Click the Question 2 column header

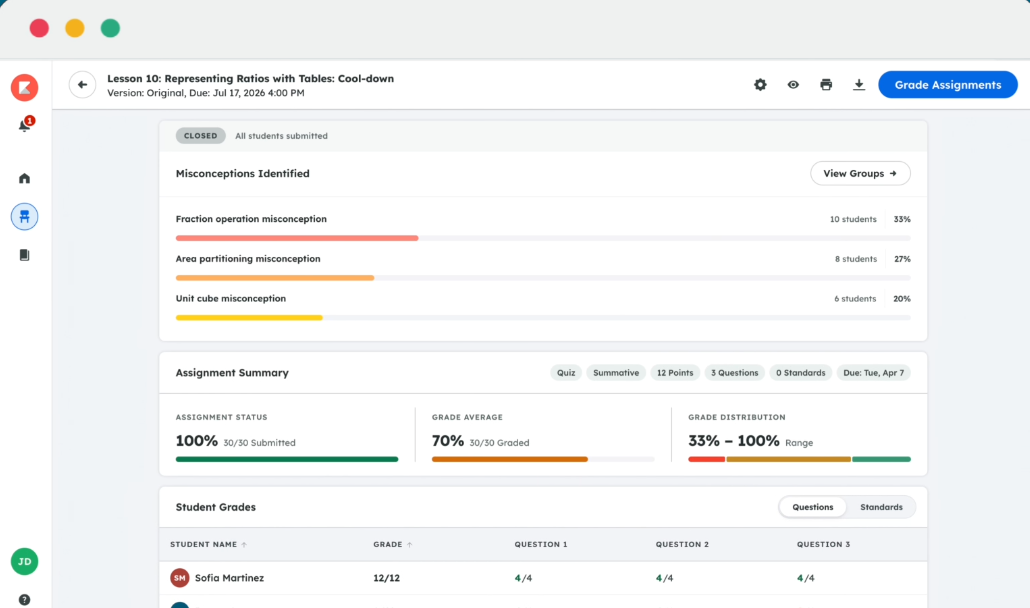[682, 544]
